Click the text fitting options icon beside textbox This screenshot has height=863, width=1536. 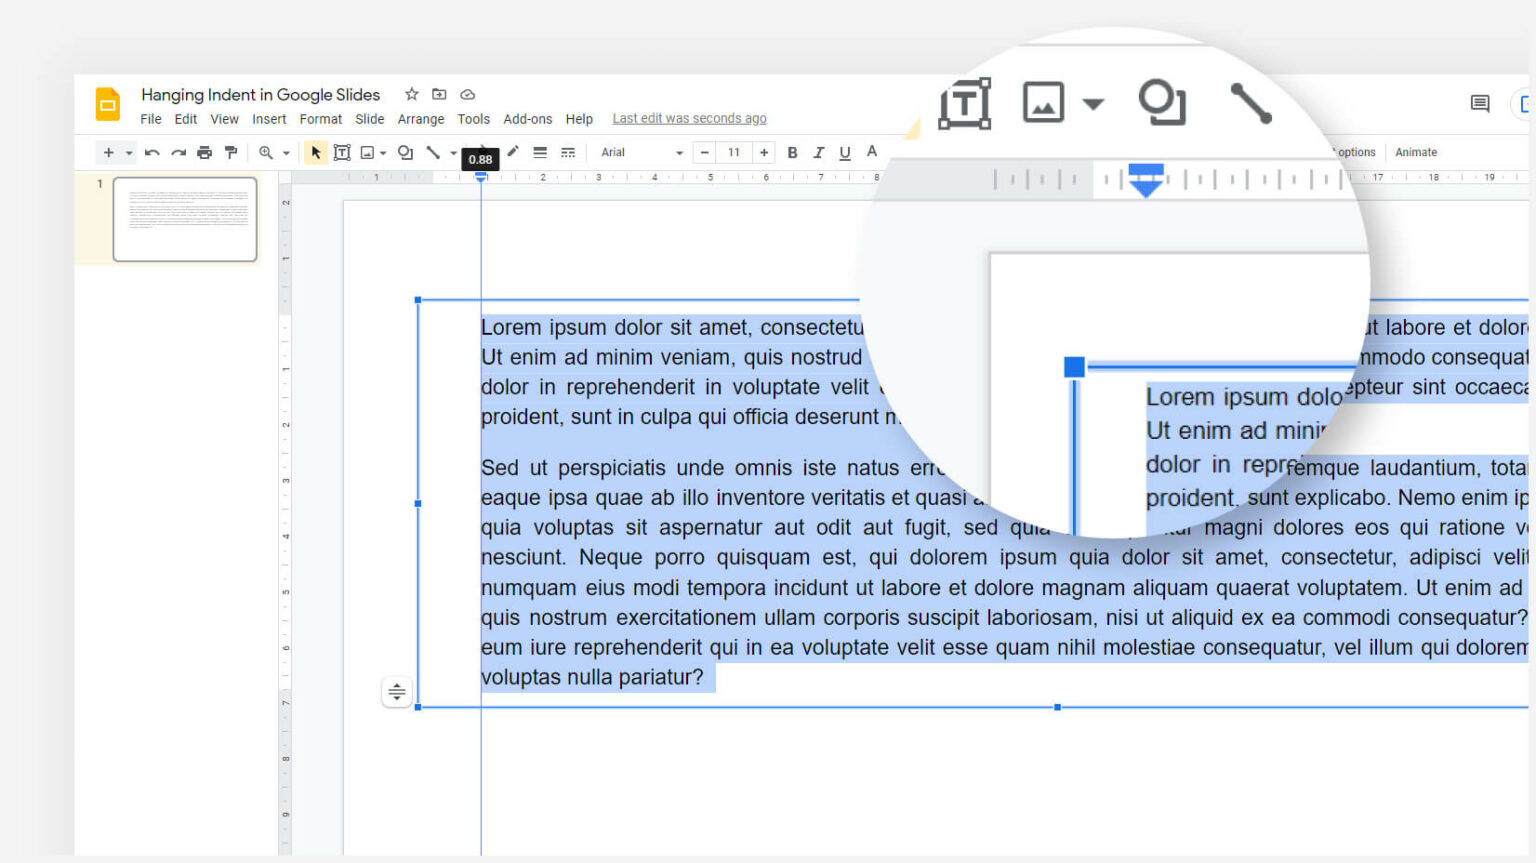pyautogui.click(x=397, y=691)
